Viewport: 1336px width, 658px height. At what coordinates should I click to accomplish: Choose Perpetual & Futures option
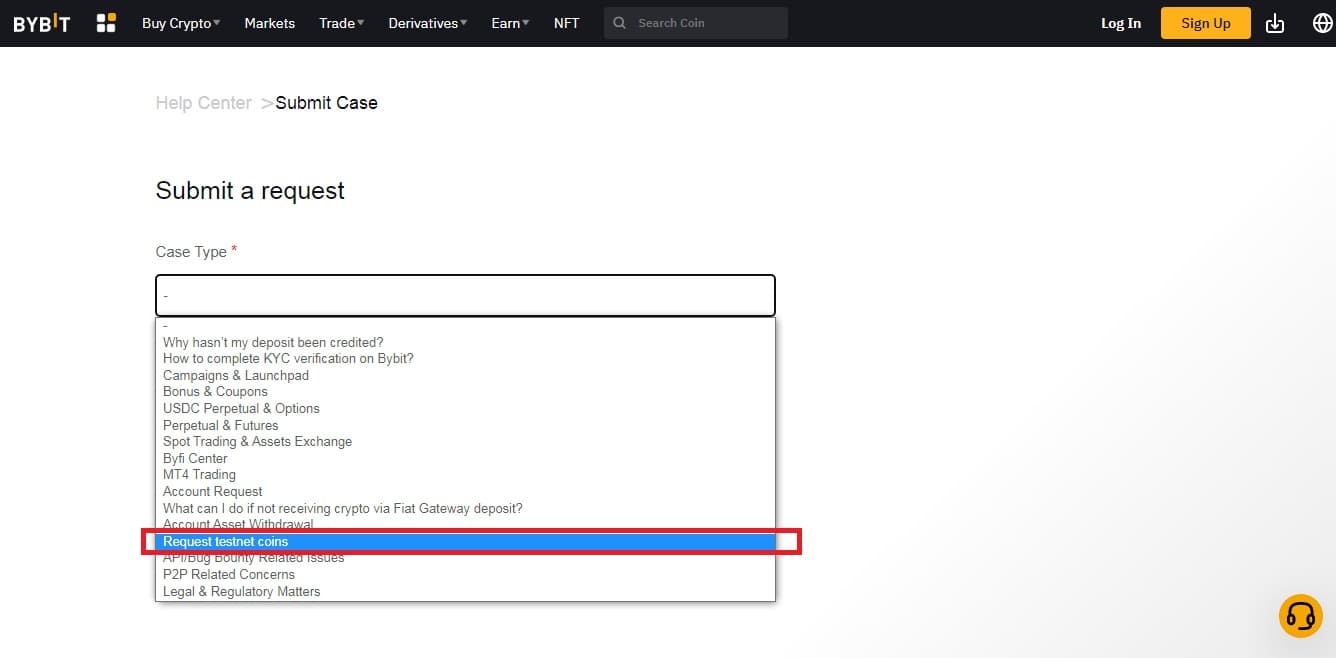[x=466, y=425]
